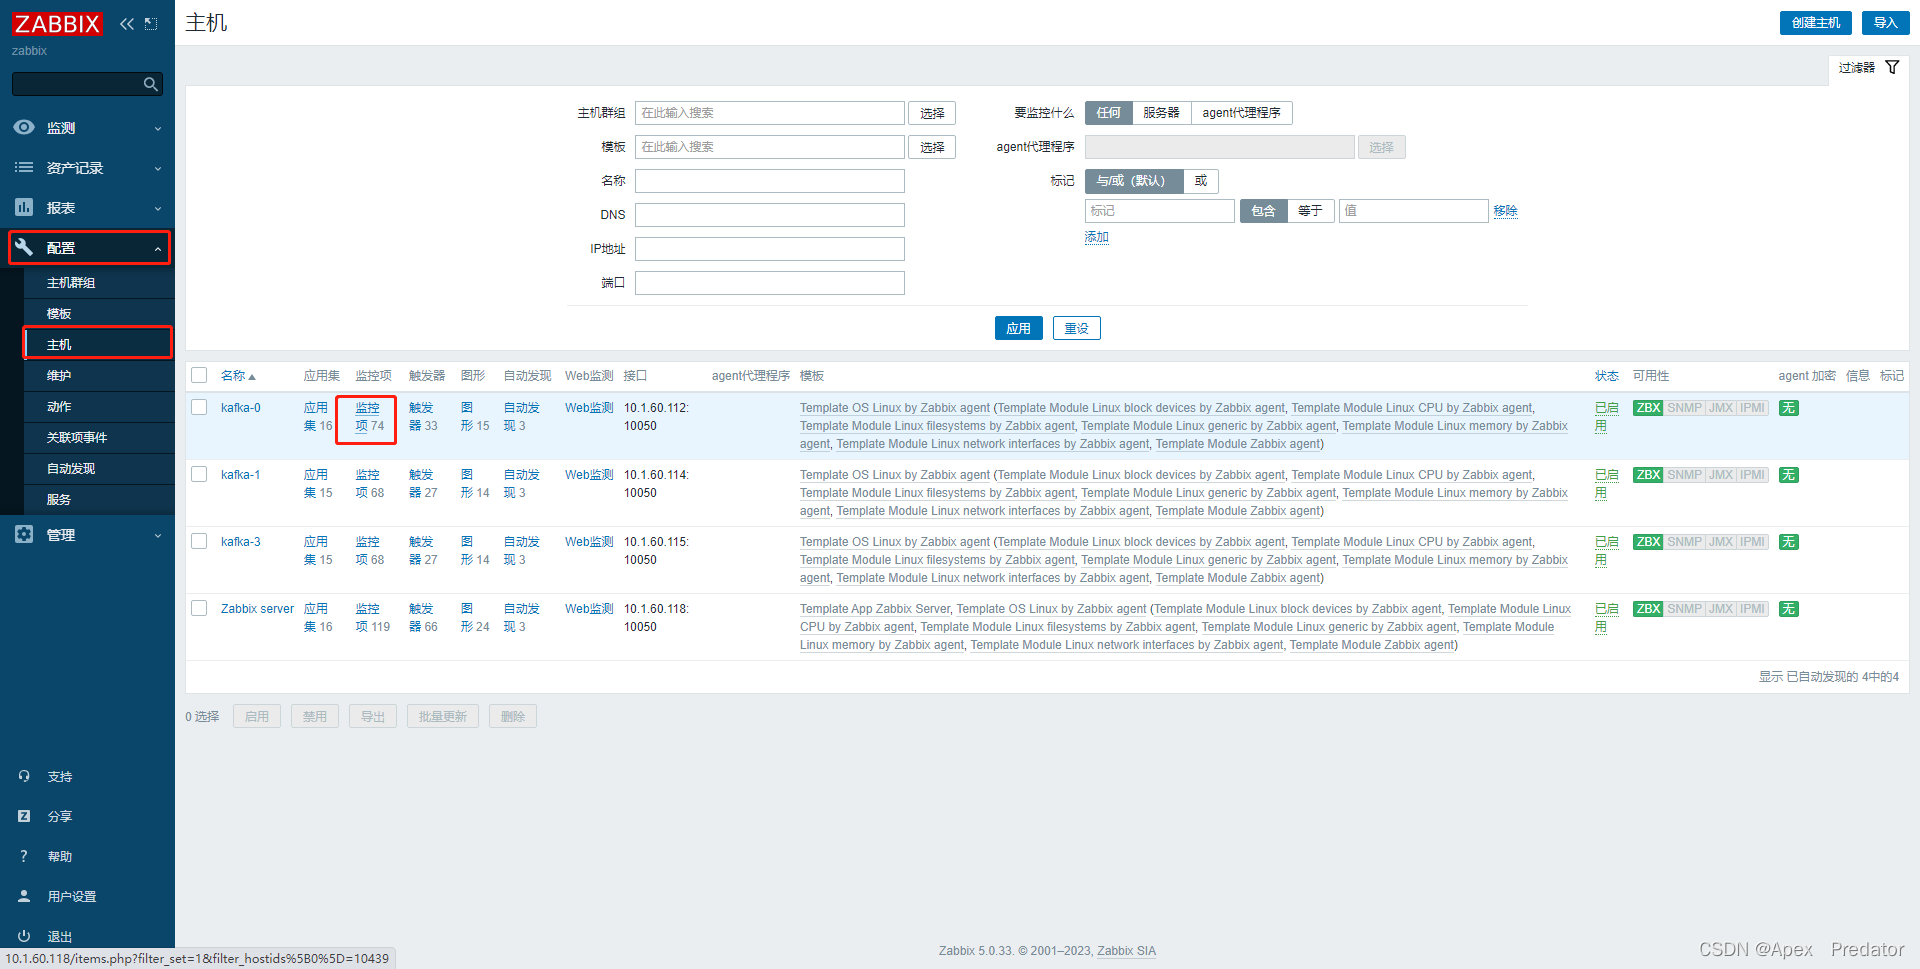Sort hosts by 状态 column
The height and width of the screenshot is (969, 1920).
pyautogui.click(x=1606, y=376)
